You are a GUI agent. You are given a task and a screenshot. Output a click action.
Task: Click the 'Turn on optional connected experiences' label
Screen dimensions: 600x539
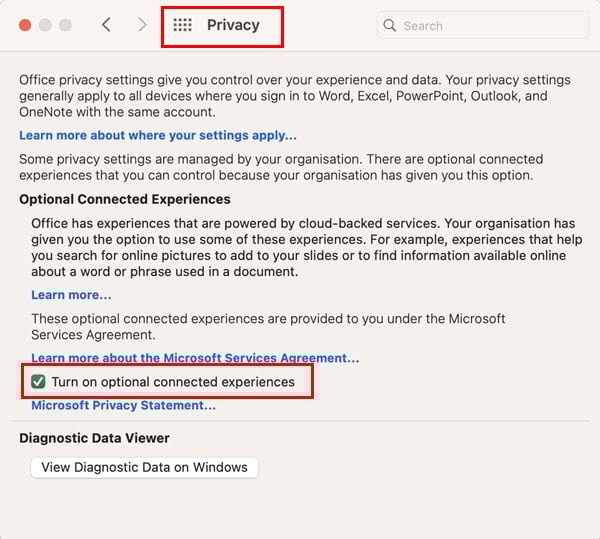(x=173, y=382)
